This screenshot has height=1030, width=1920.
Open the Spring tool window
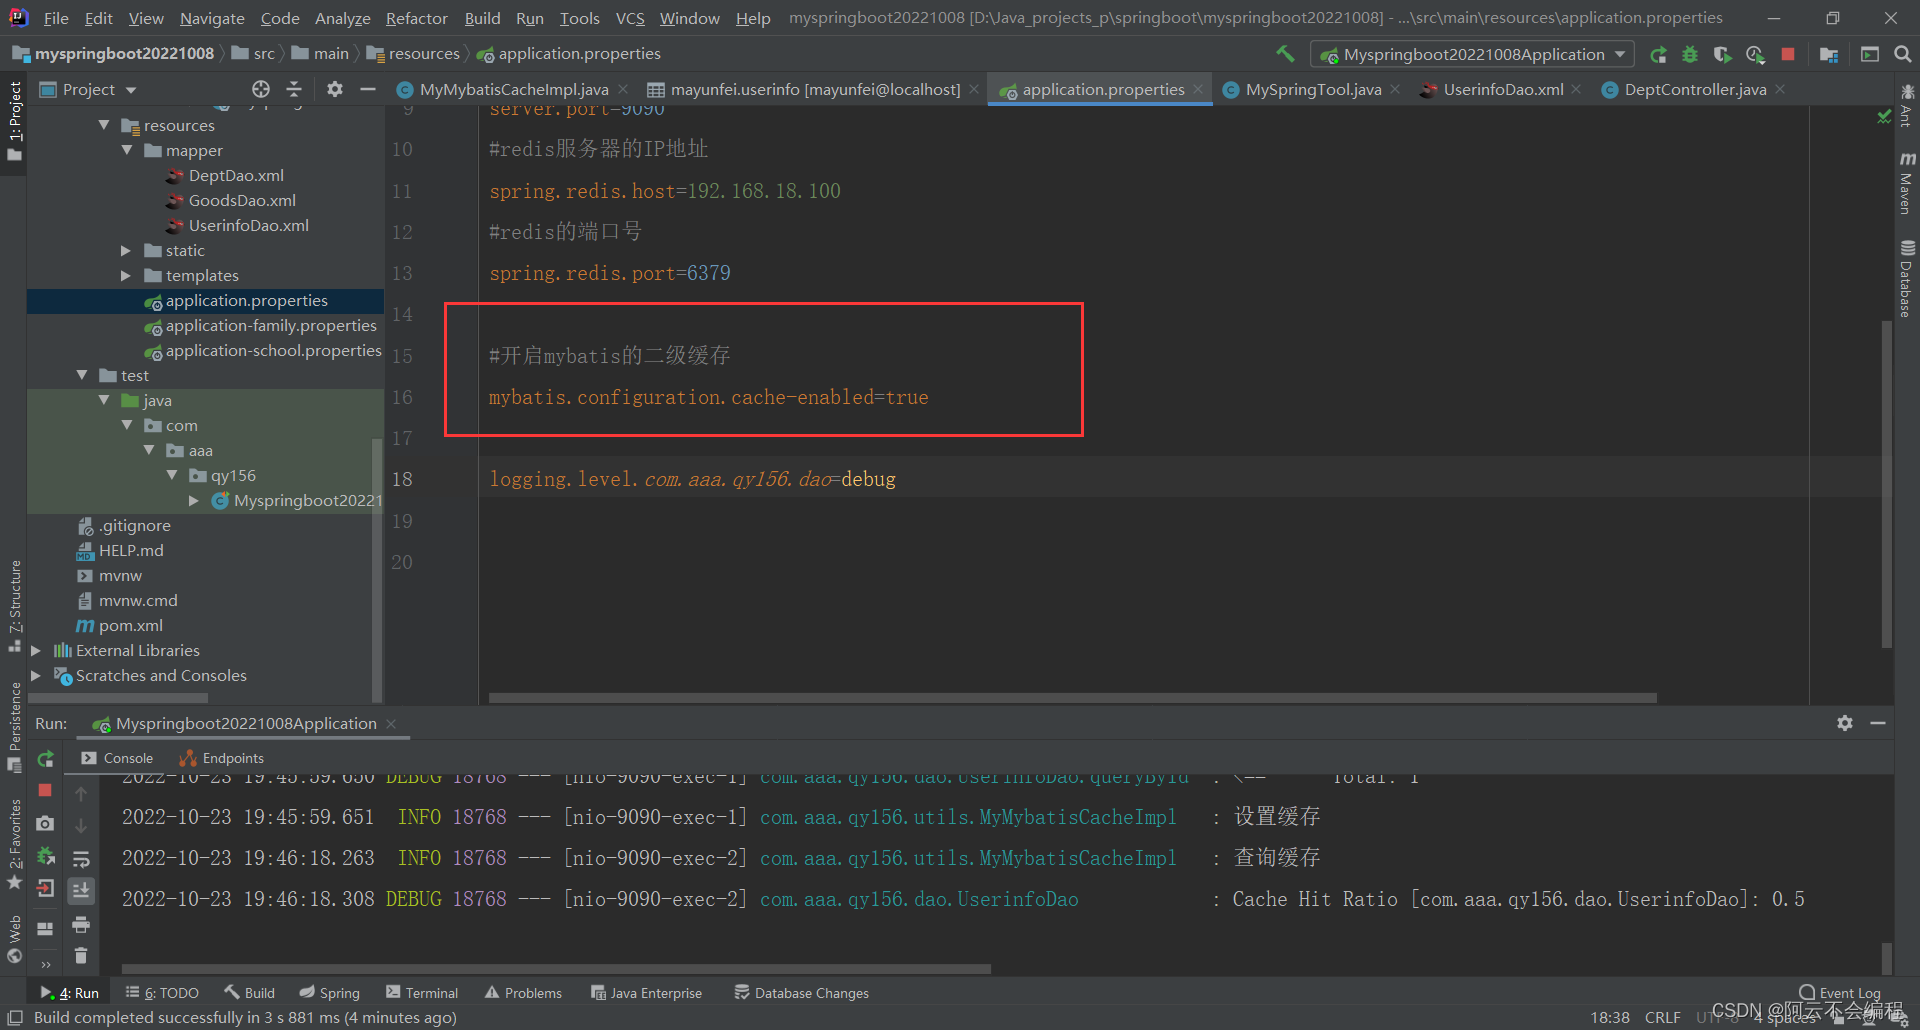coord(329,993)
